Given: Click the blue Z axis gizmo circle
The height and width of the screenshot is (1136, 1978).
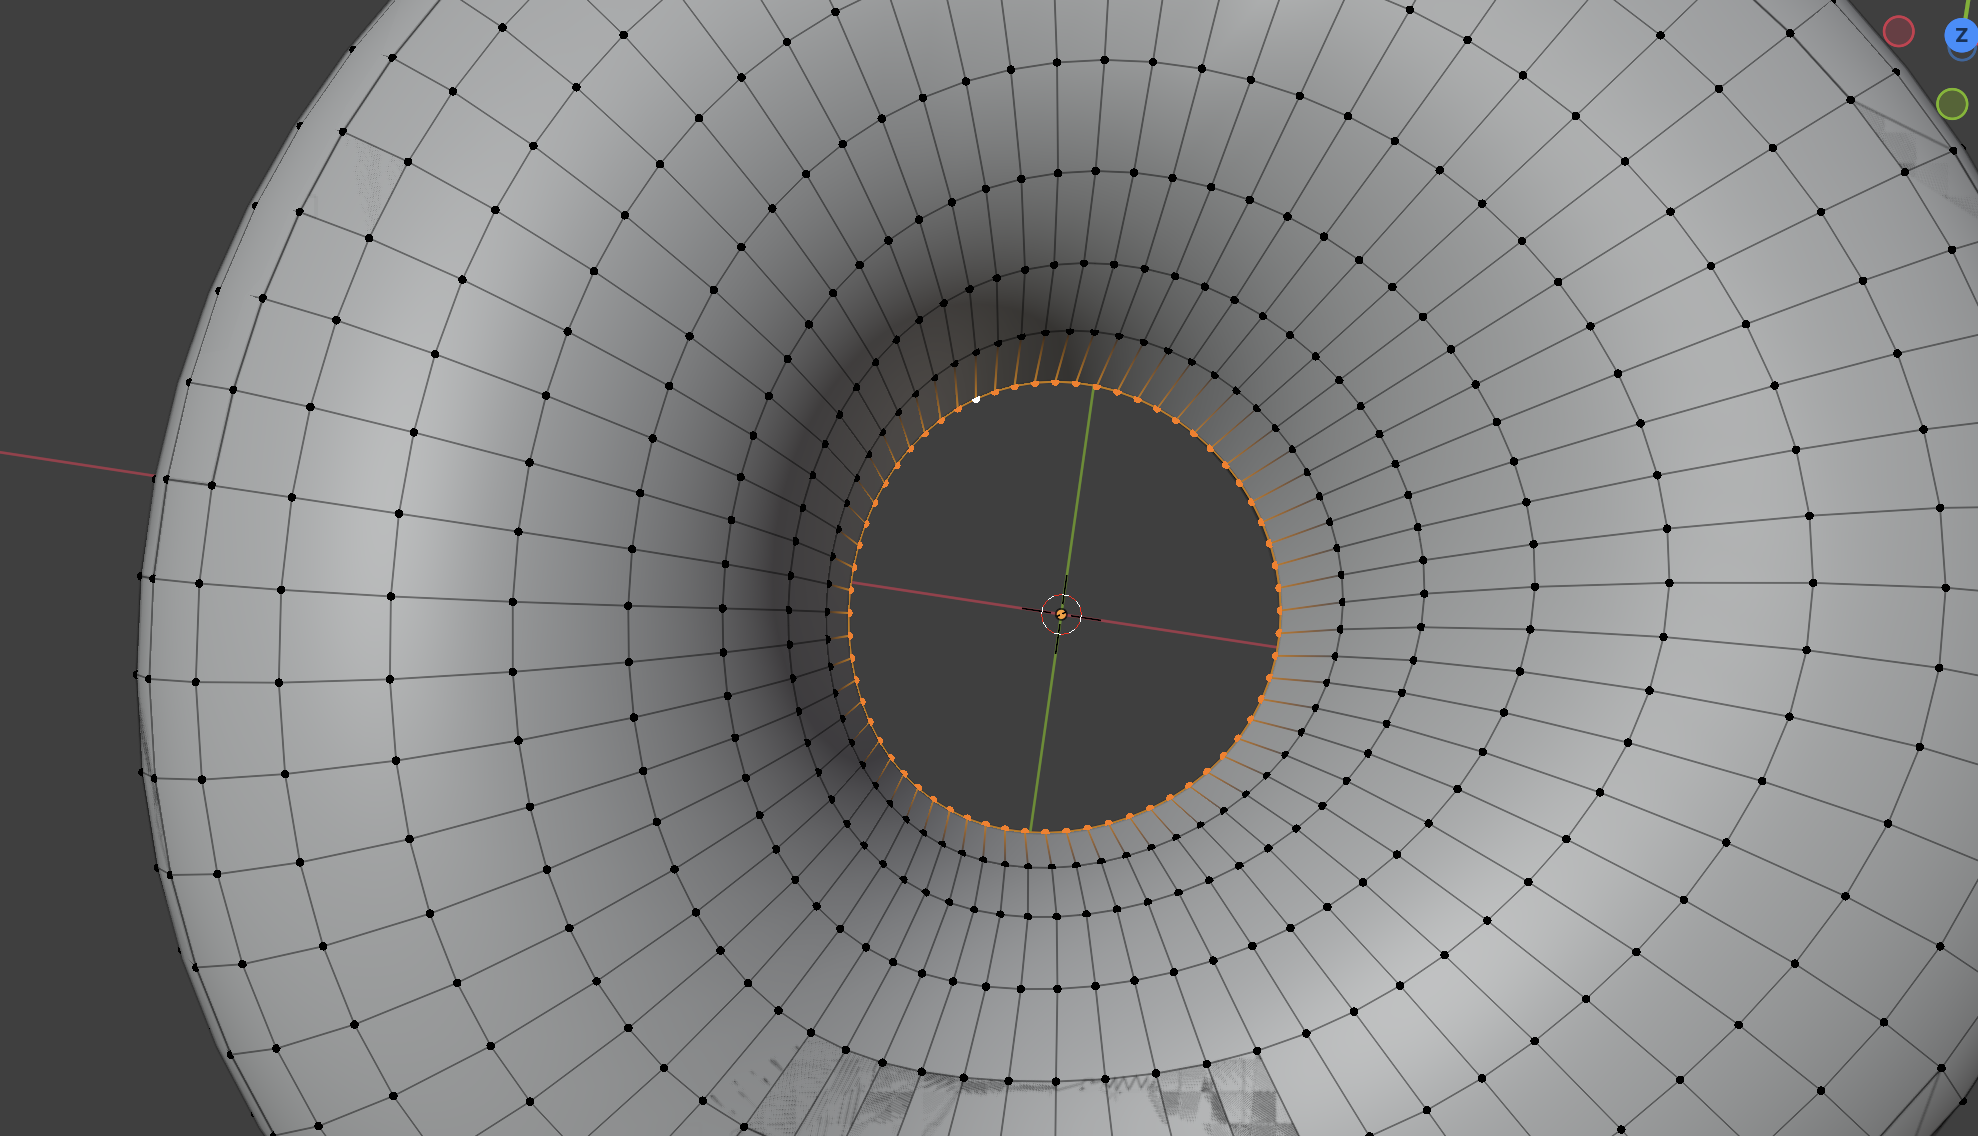Looking at the screenshot, I should [1961, 35].
